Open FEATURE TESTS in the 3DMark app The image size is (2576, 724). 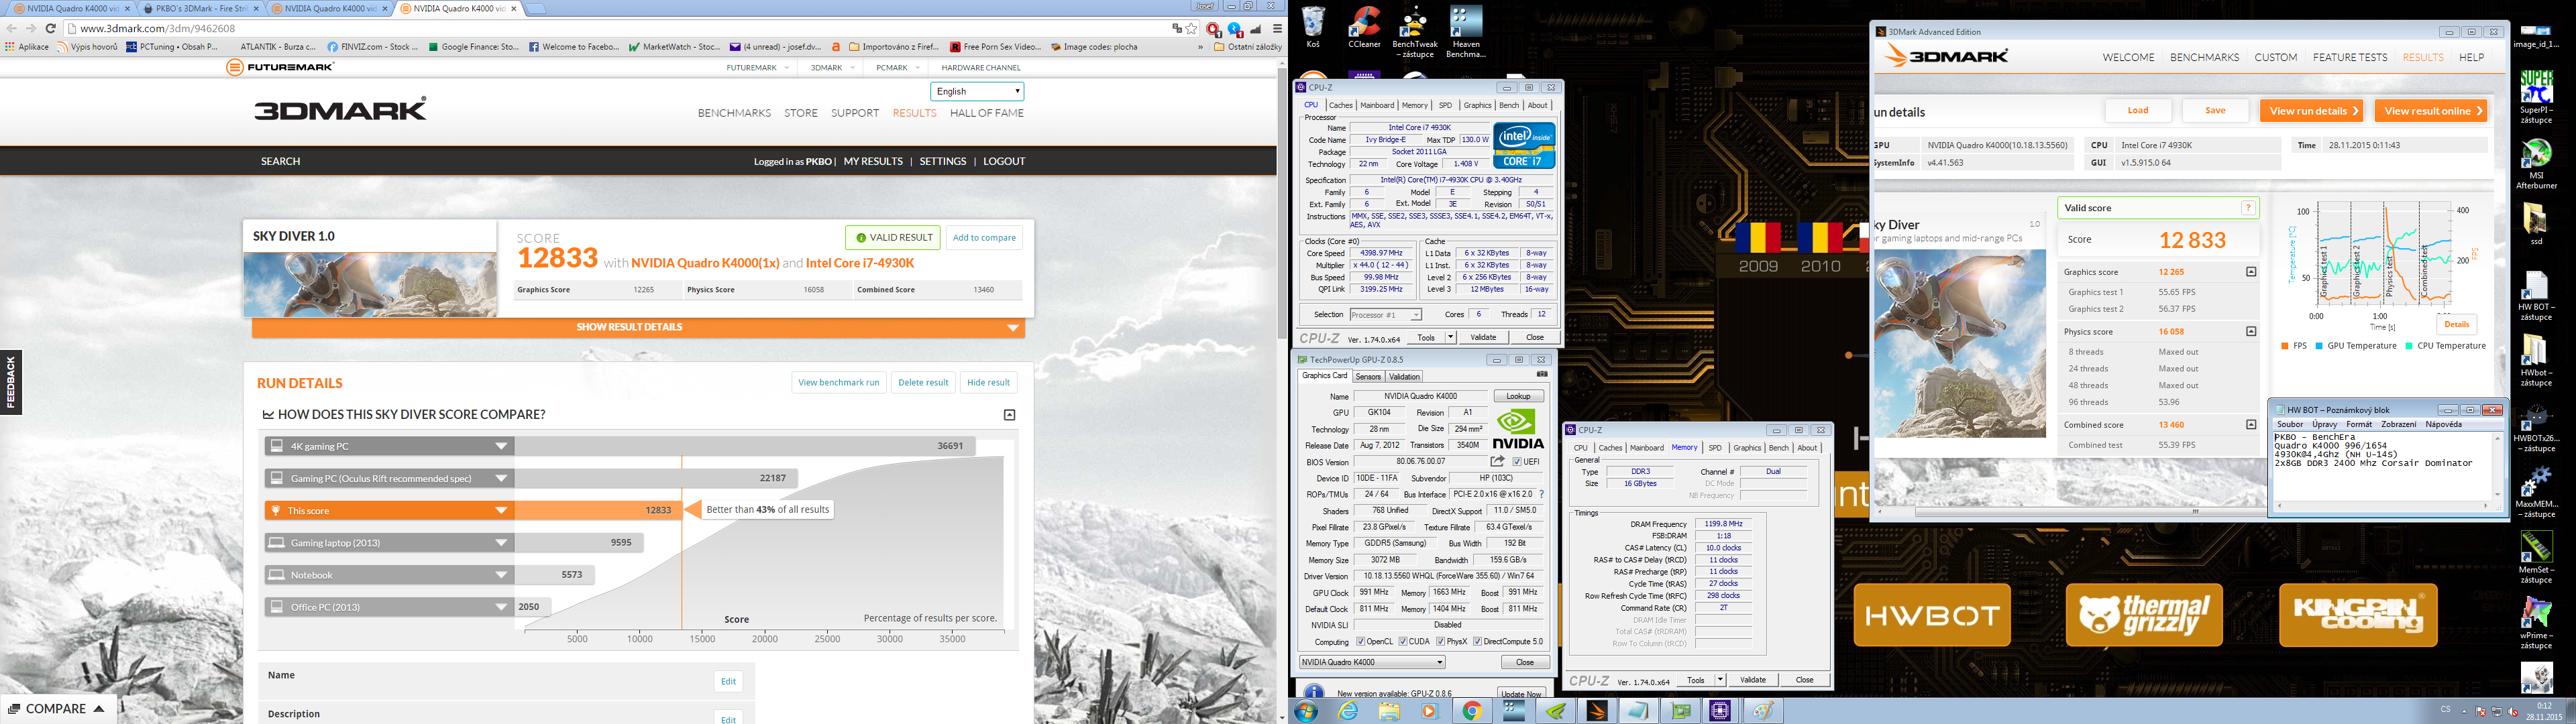point(2350,57)
